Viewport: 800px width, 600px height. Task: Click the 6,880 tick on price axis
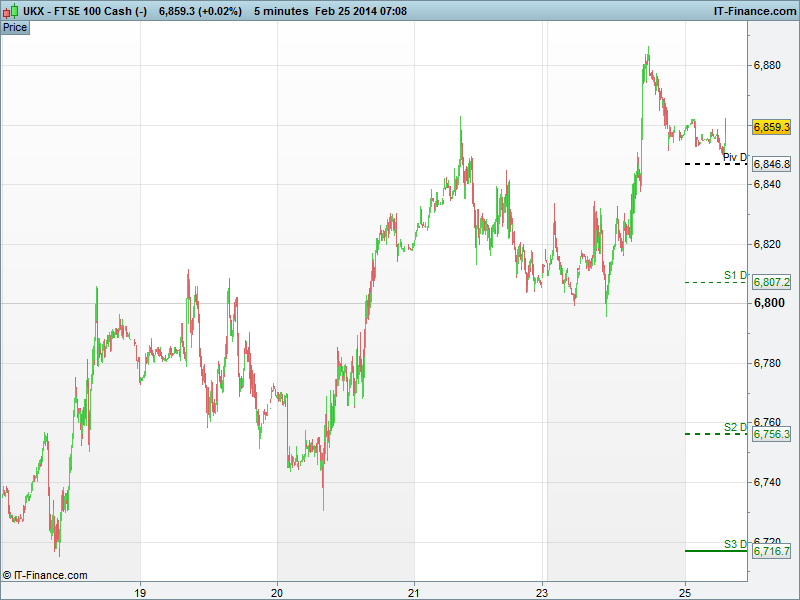[767, 66]
